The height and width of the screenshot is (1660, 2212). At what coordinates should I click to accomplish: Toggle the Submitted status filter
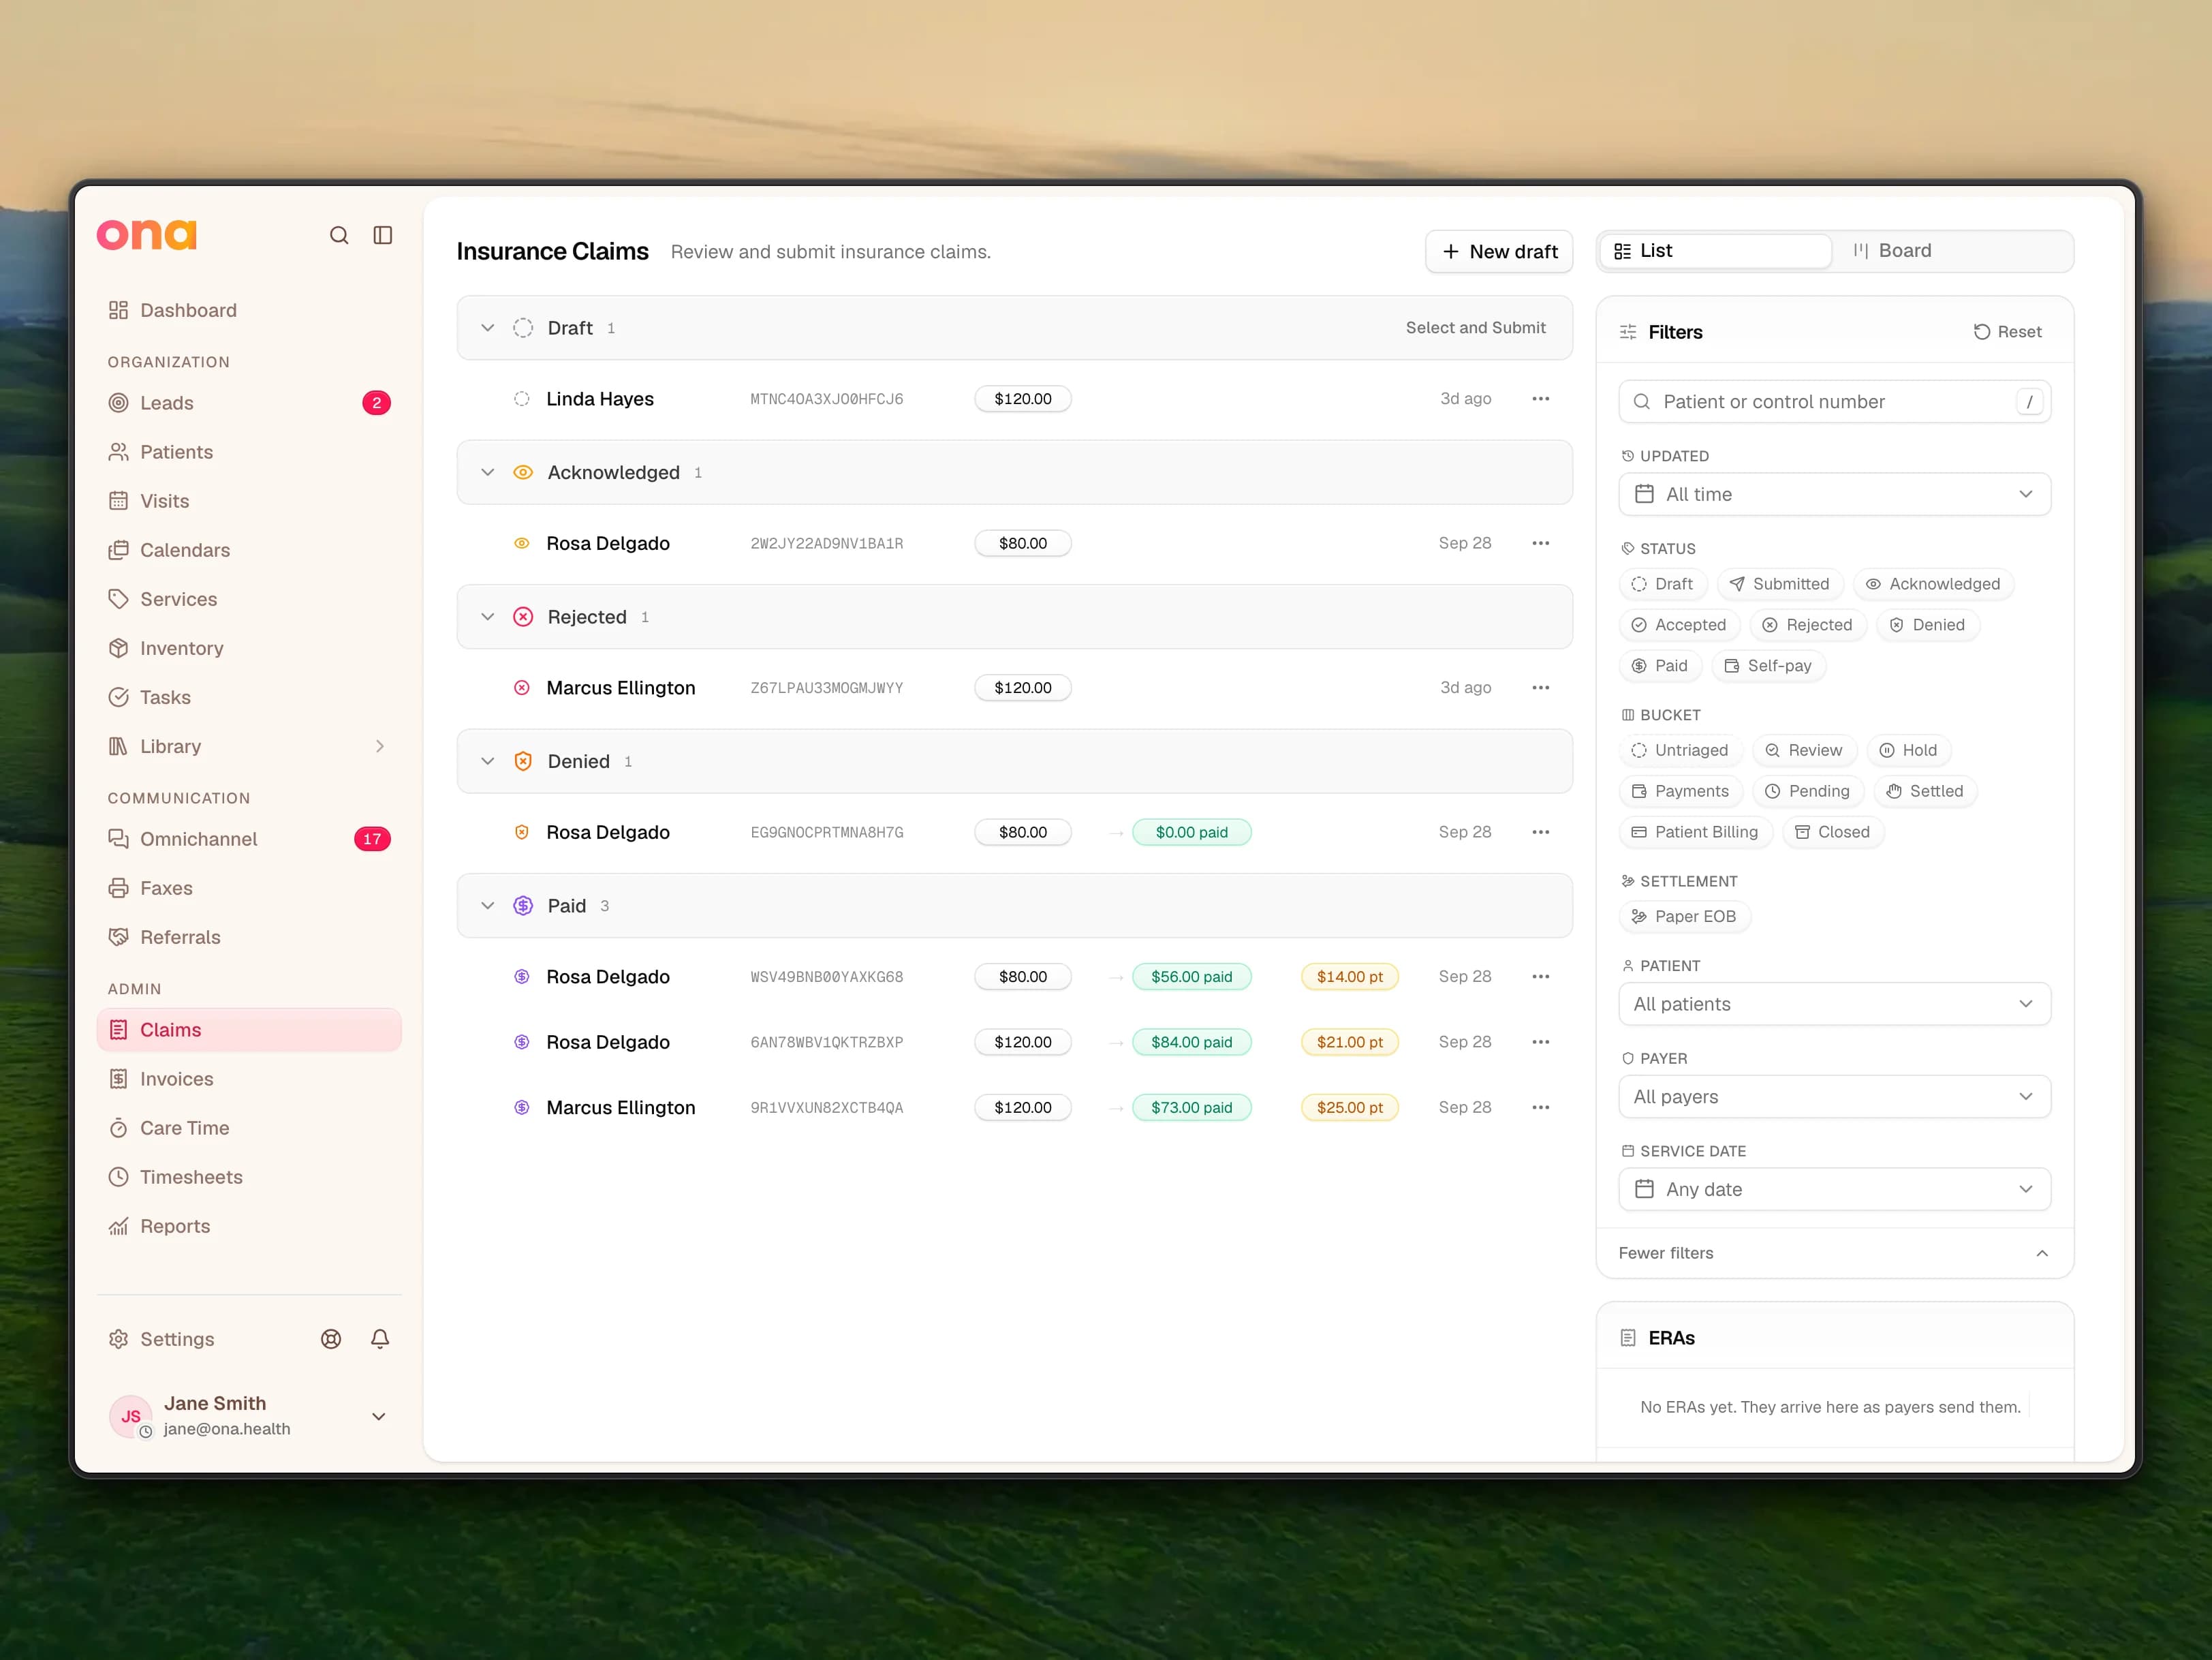click(1780, 584)
